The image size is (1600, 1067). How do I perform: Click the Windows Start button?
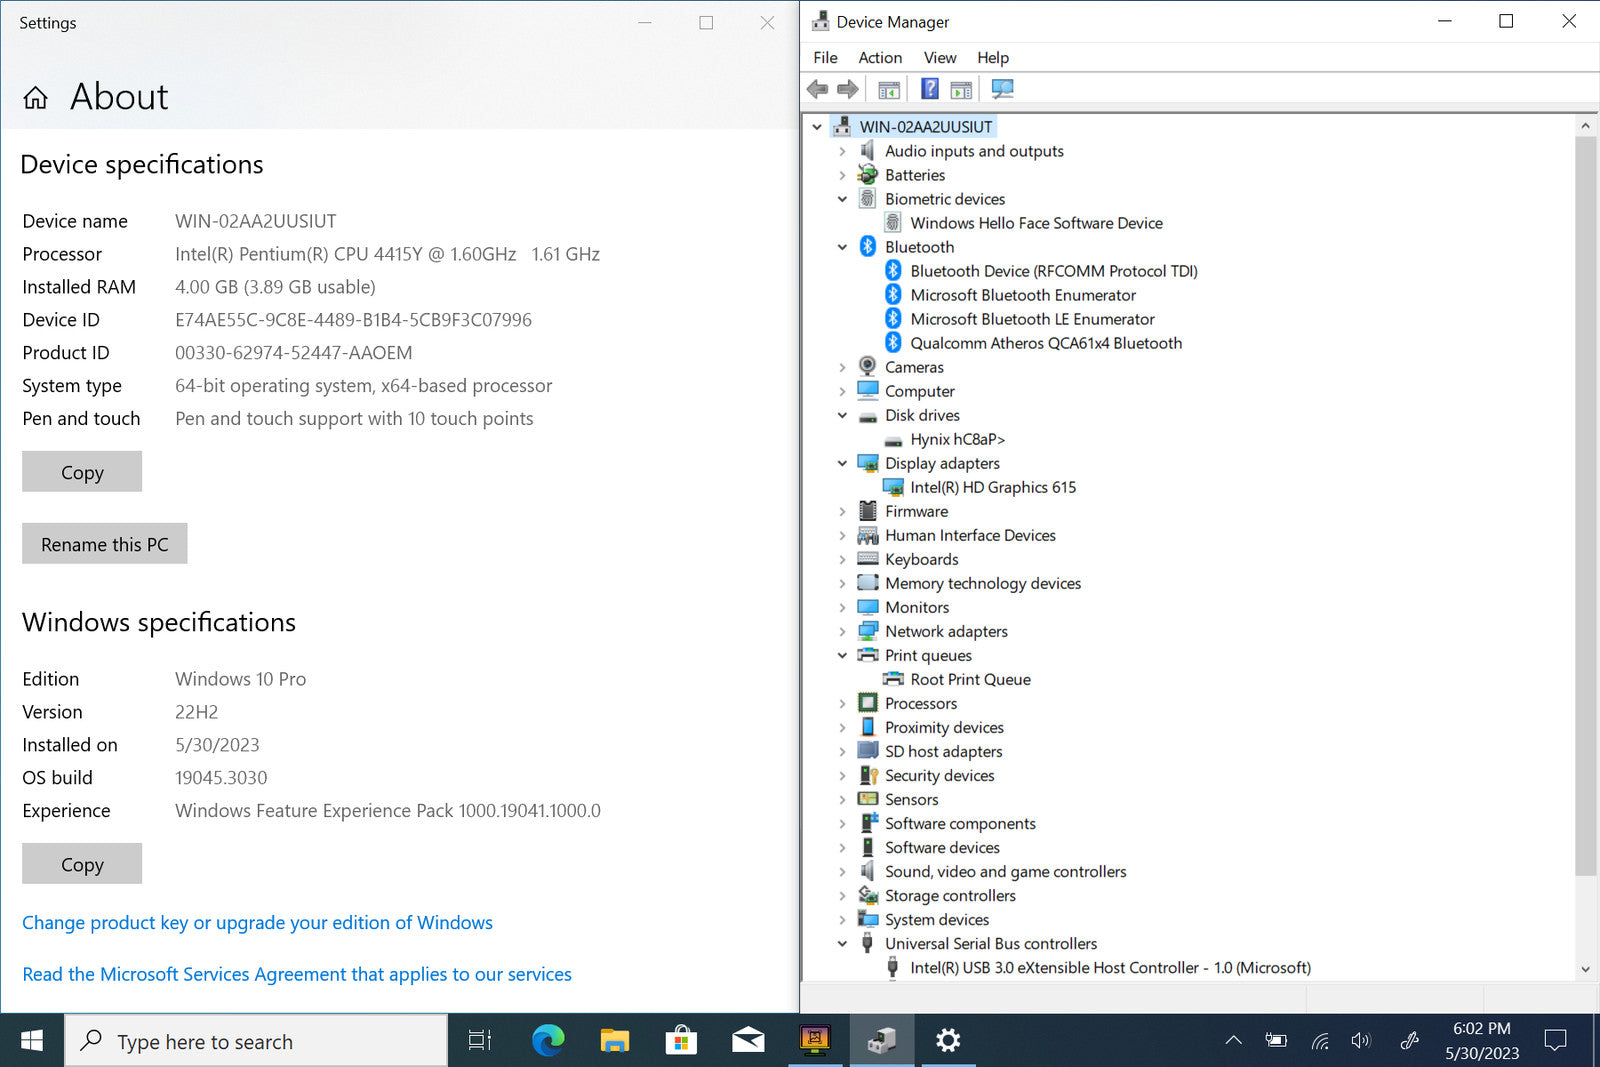pos(32,1041)
